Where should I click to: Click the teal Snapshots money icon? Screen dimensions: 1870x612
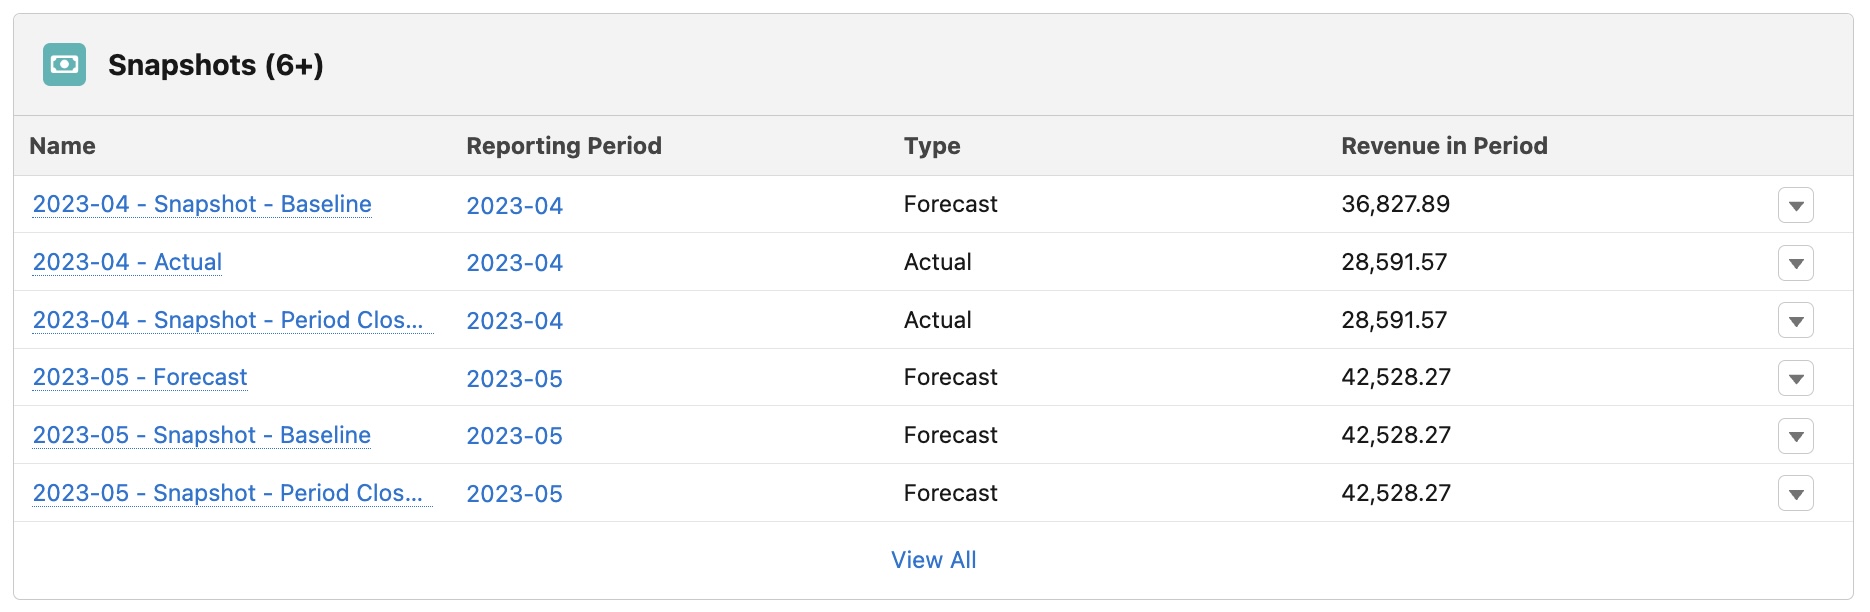pyautogui.click(x=64, y=64)
